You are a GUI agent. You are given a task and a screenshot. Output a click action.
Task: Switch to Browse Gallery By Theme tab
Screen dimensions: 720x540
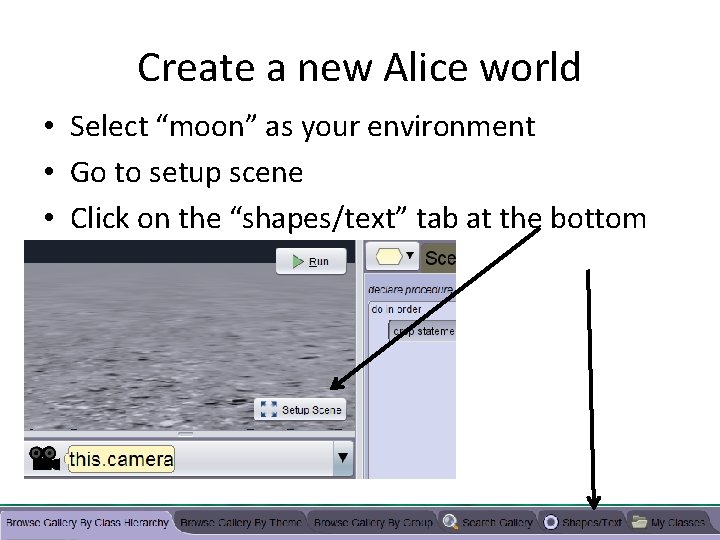click(x=241, y=523)
